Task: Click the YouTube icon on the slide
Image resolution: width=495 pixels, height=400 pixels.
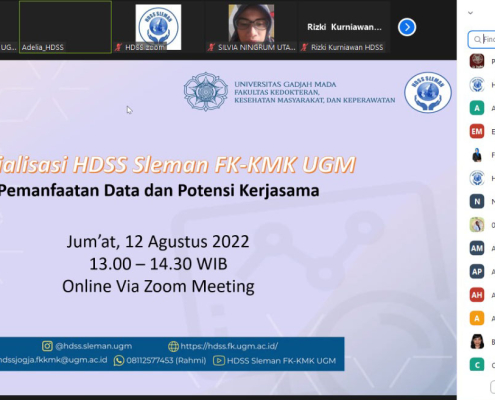Action: (219, 361)
